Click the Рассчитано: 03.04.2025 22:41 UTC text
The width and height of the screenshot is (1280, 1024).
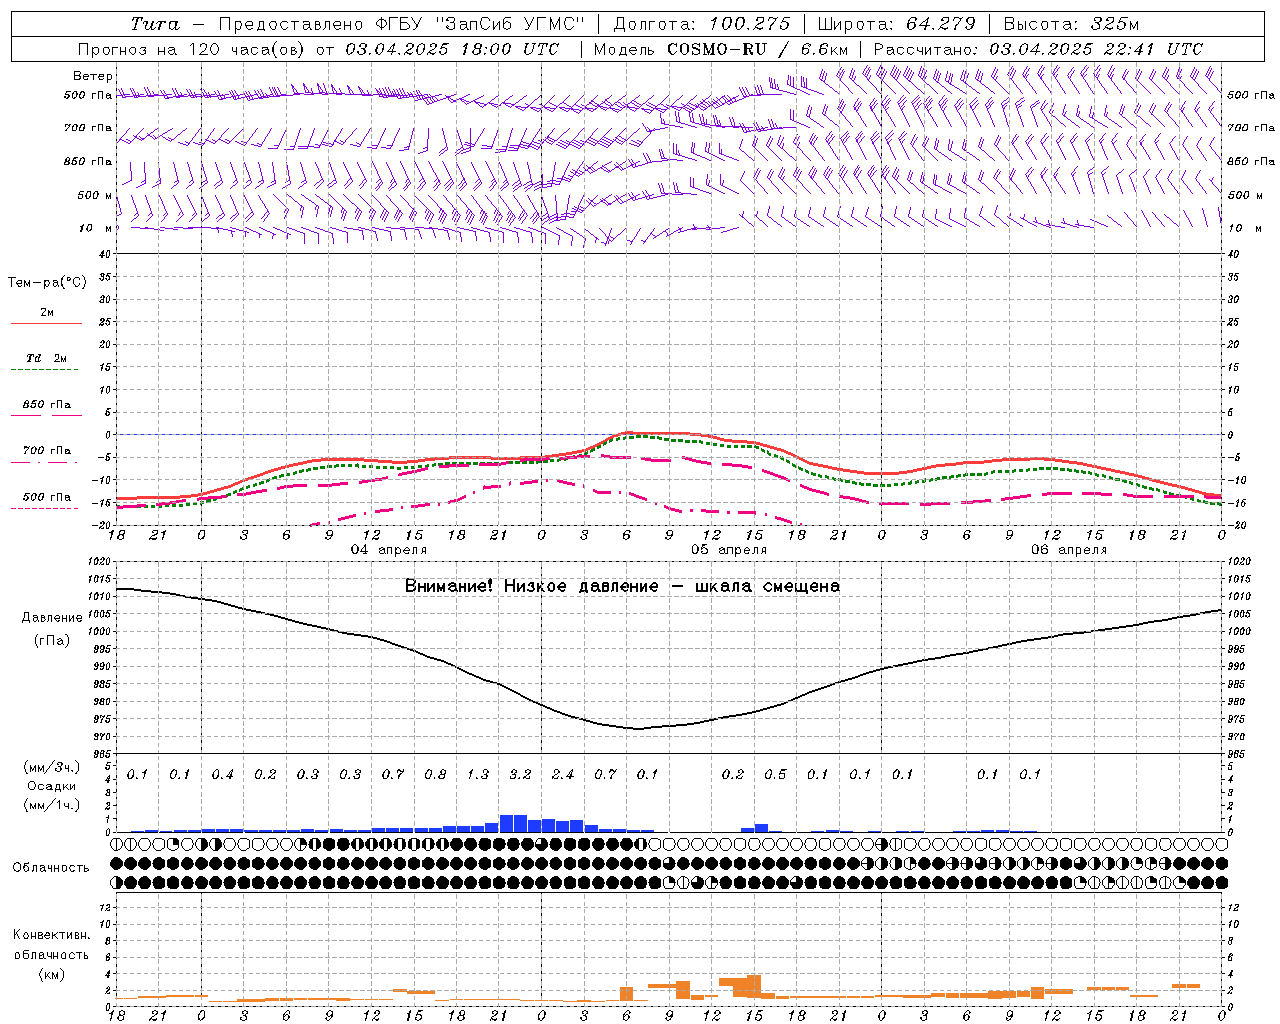coord(1038,49)
